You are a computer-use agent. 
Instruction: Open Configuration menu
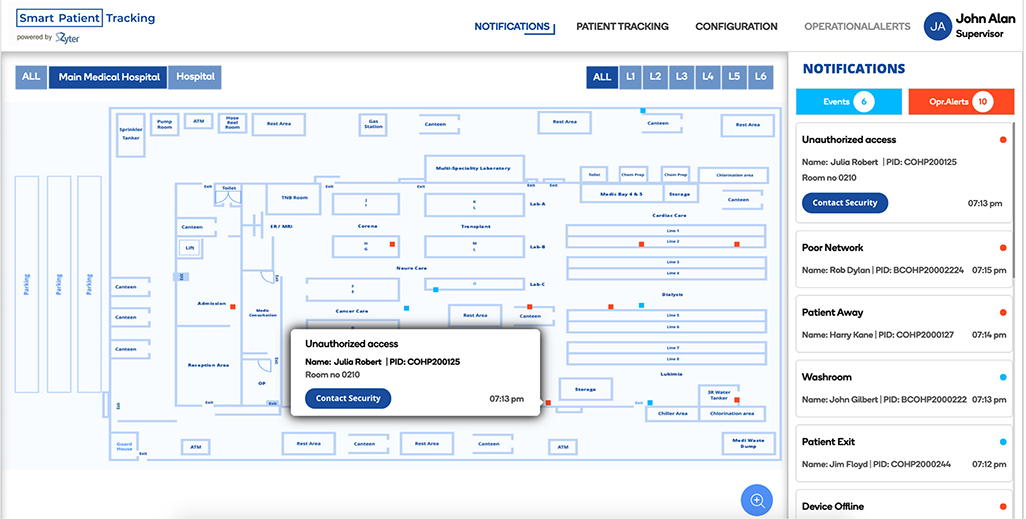[x=736, y=27]
